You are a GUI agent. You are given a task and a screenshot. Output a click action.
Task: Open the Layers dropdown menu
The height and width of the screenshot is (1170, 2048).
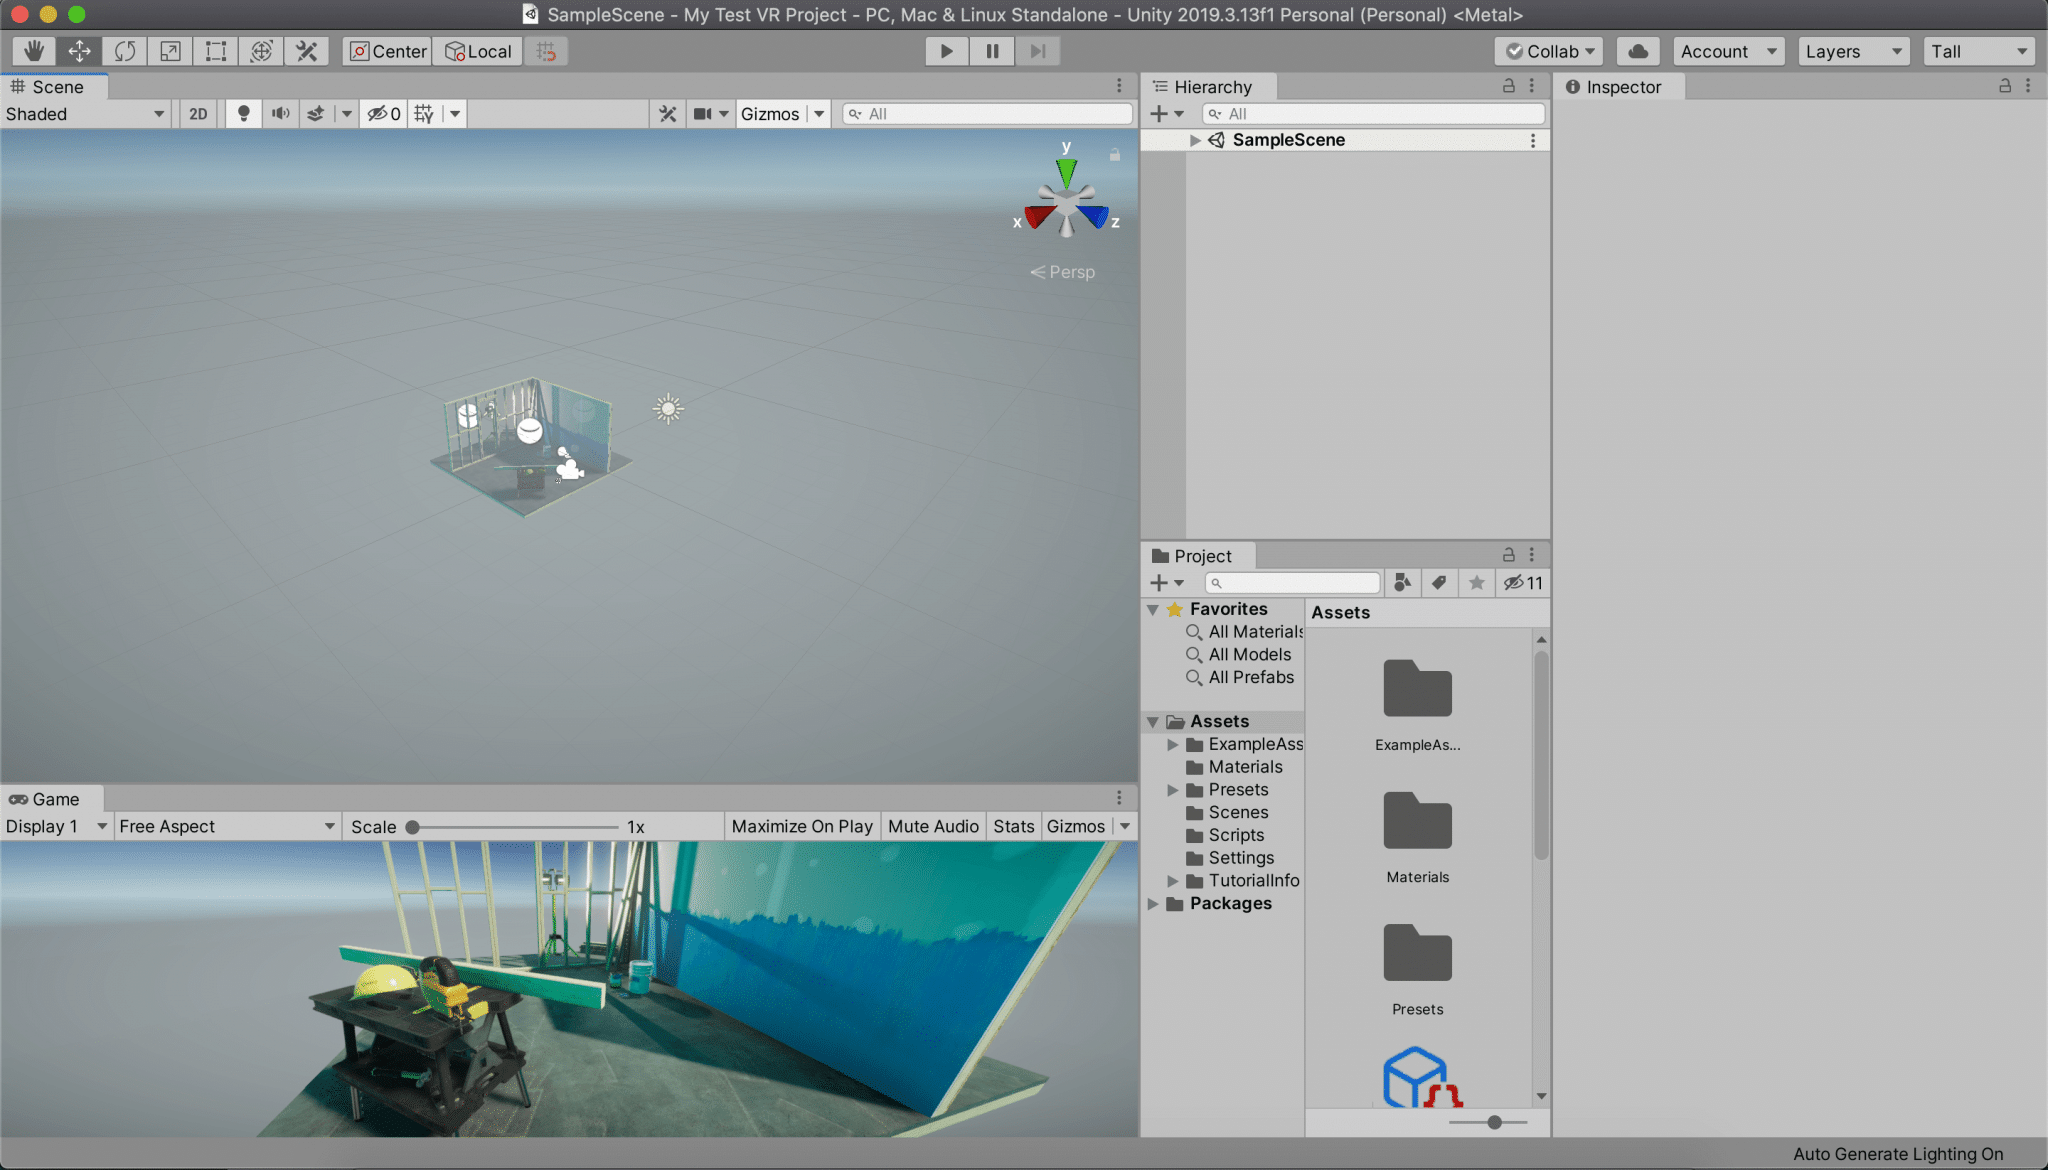pos(1851,51)
